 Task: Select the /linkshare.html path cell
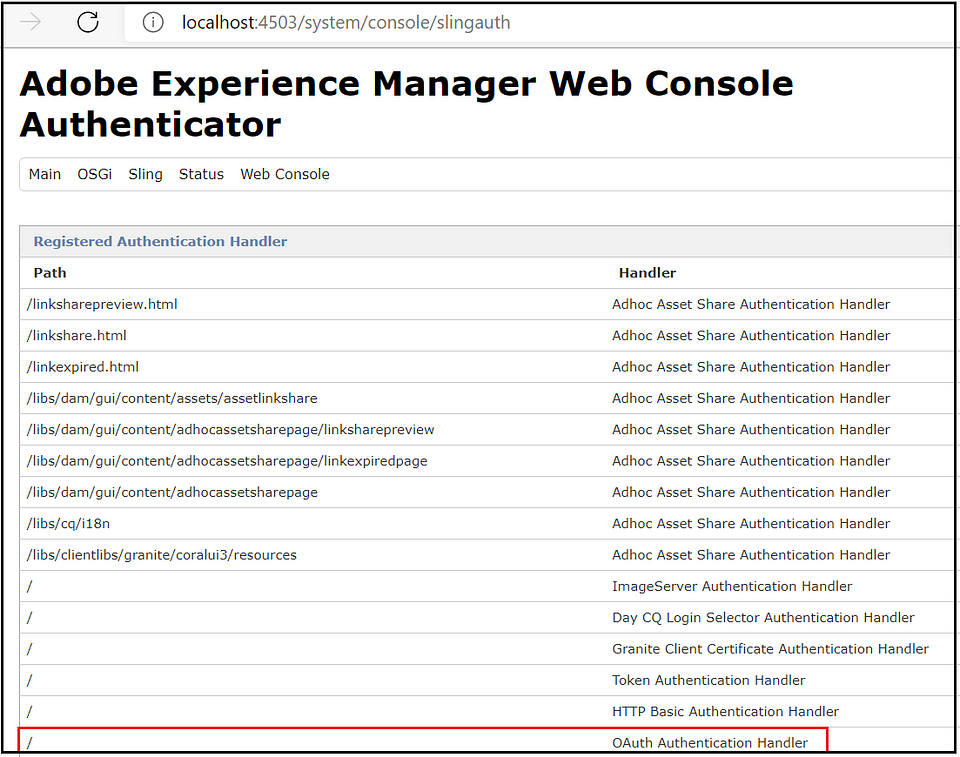tap(77, 336)
